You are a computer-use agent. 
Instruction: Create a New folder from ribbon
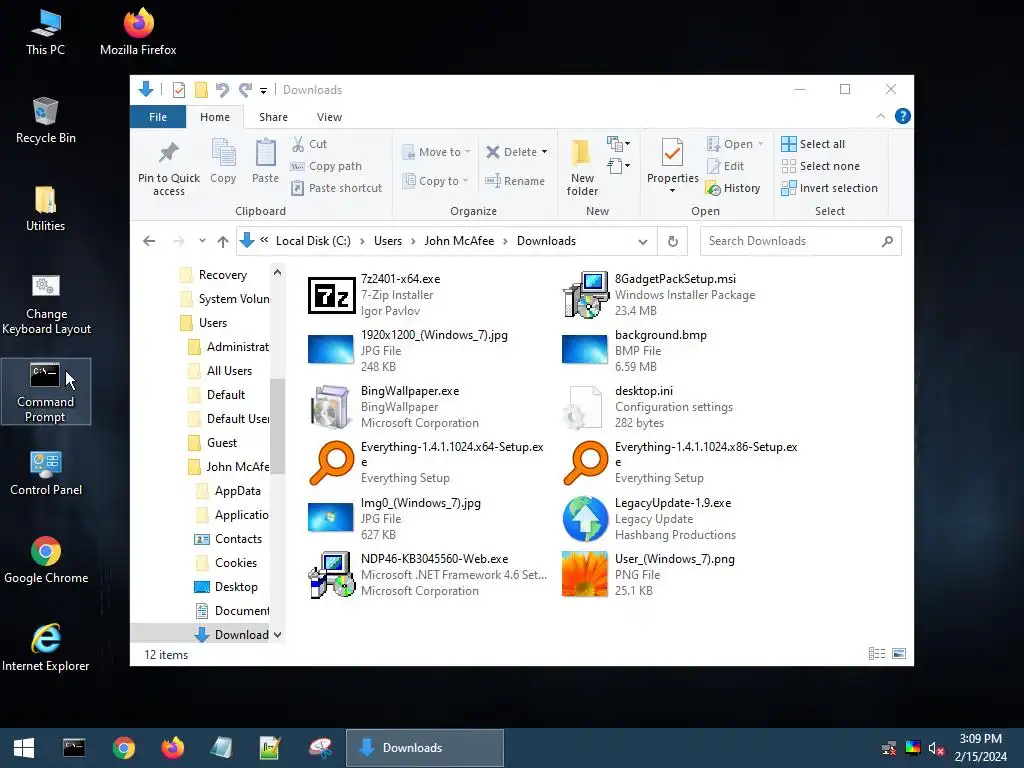pos(582,167)
